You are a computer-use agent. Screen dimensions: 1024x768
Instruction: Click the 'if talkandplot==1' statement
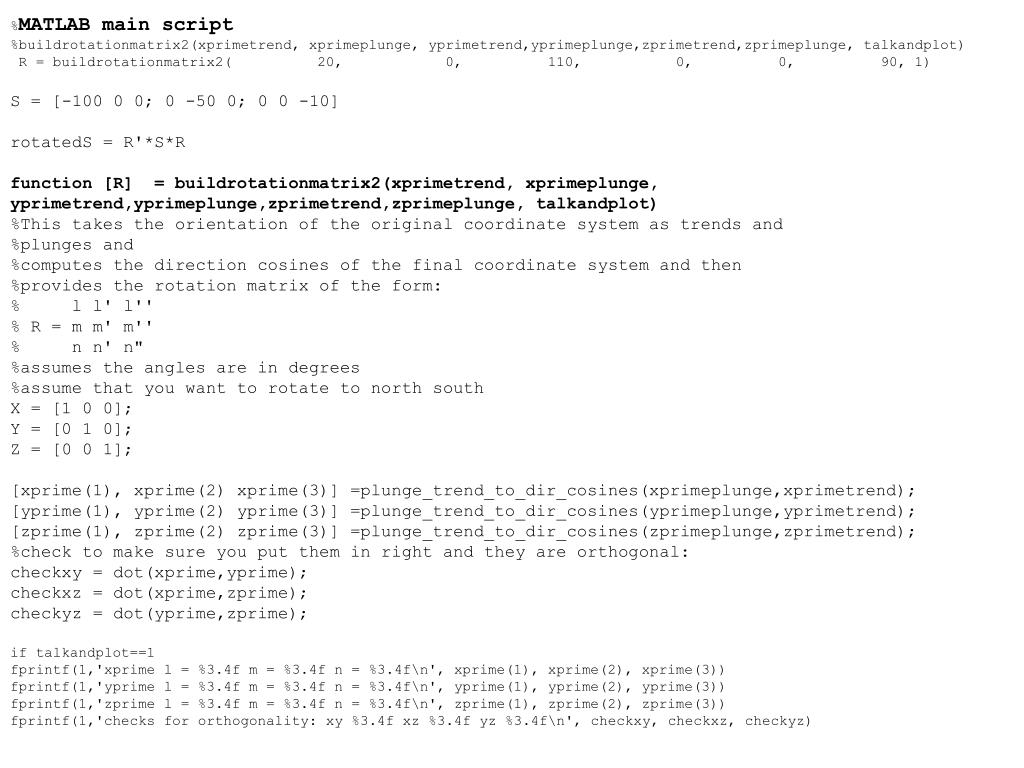[82, 653]
